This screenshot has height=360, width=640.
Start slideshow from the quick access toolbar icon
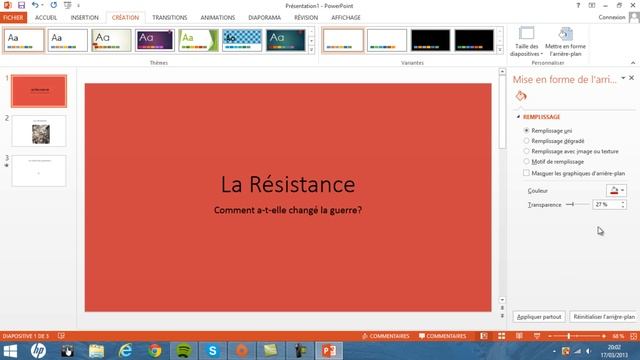pyautogui.click(x=68, y=5)
